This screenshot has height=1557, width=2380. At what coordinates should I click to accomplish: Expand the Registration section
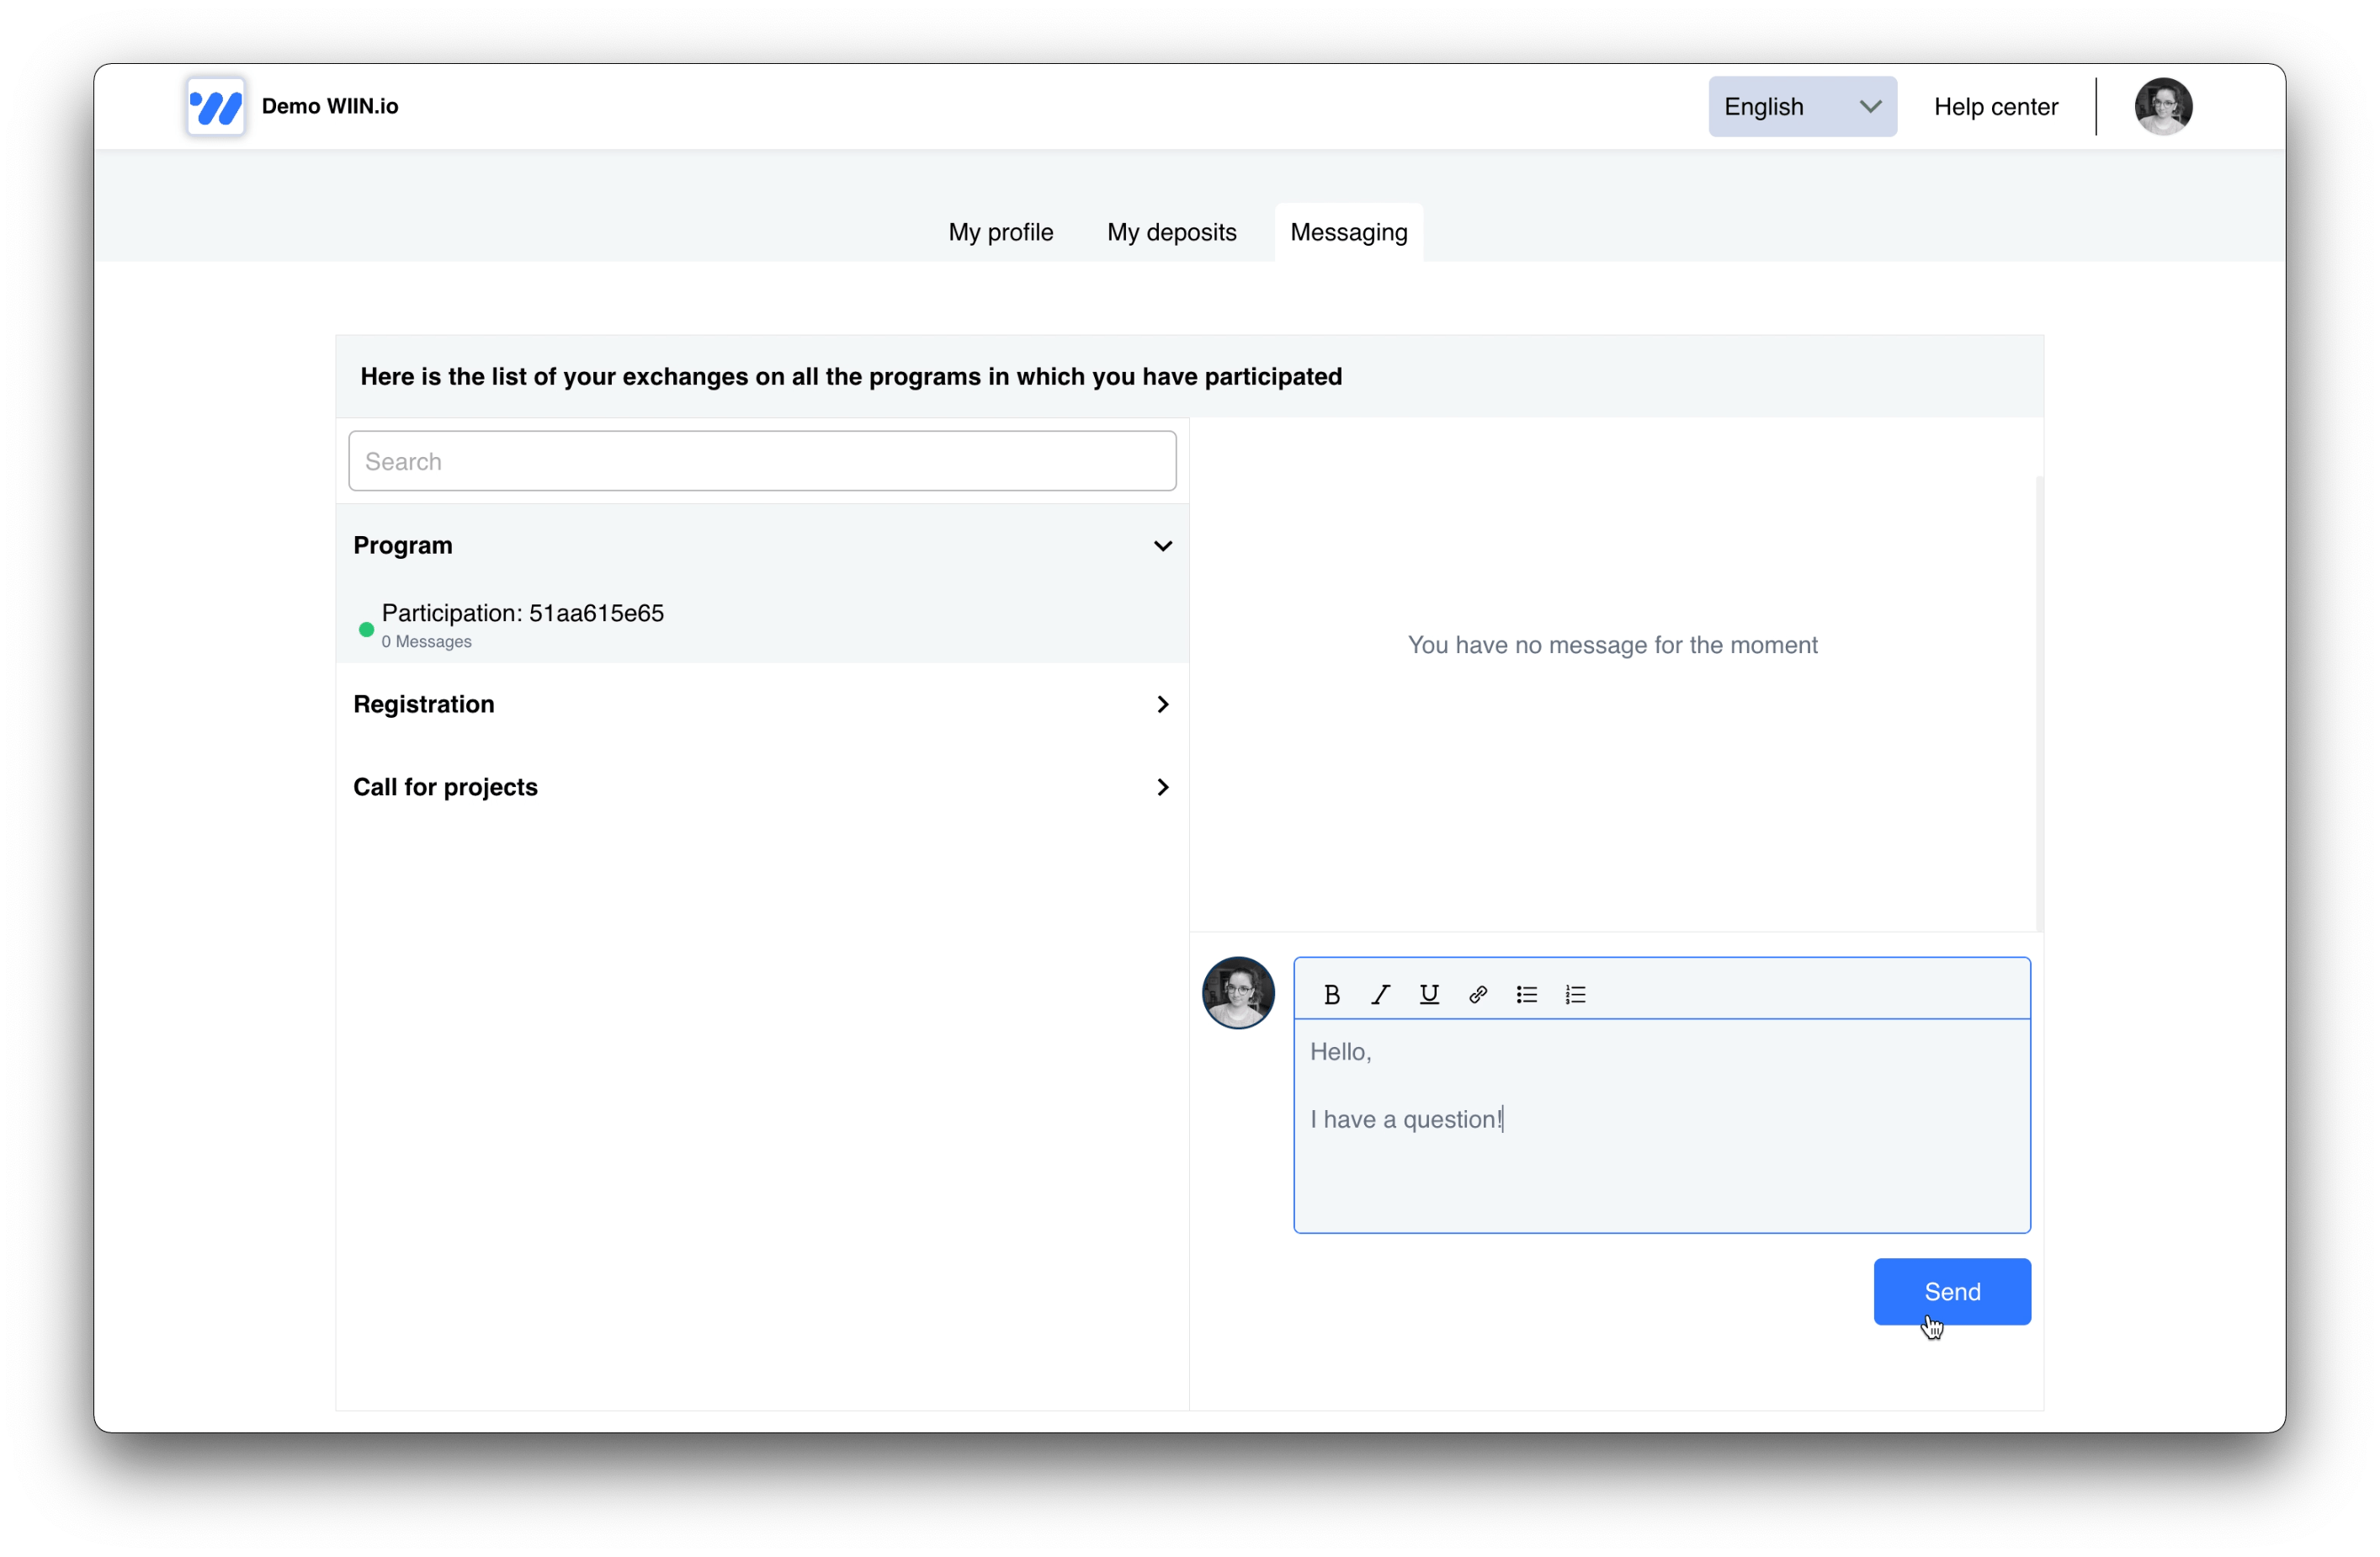1162,705
